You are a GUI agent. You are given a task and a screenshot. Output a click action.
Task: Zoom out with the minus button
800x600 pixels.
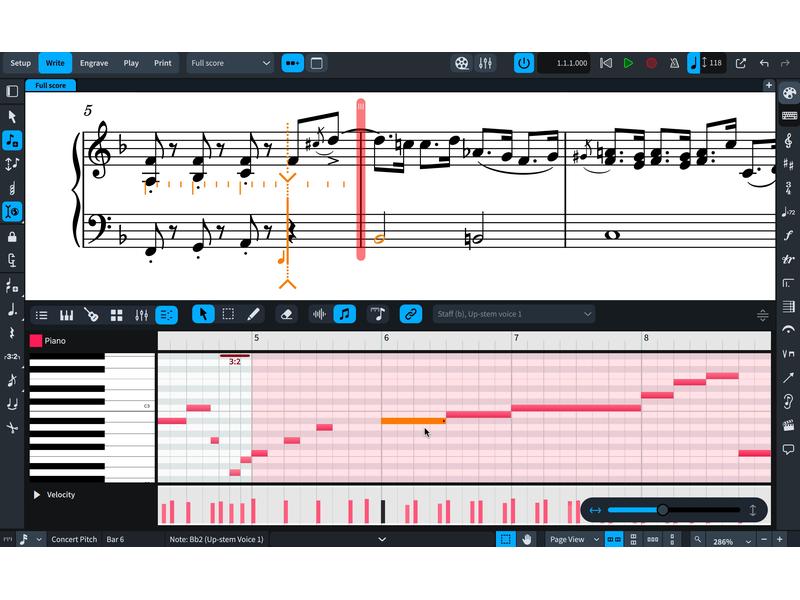click(x=764, y=539)
